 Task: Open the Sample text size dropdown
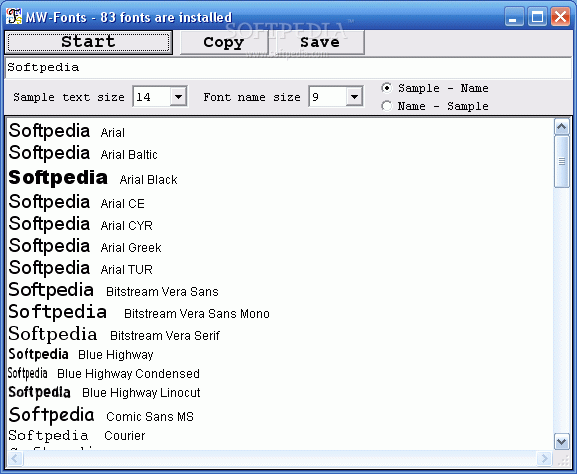point(179,97)
